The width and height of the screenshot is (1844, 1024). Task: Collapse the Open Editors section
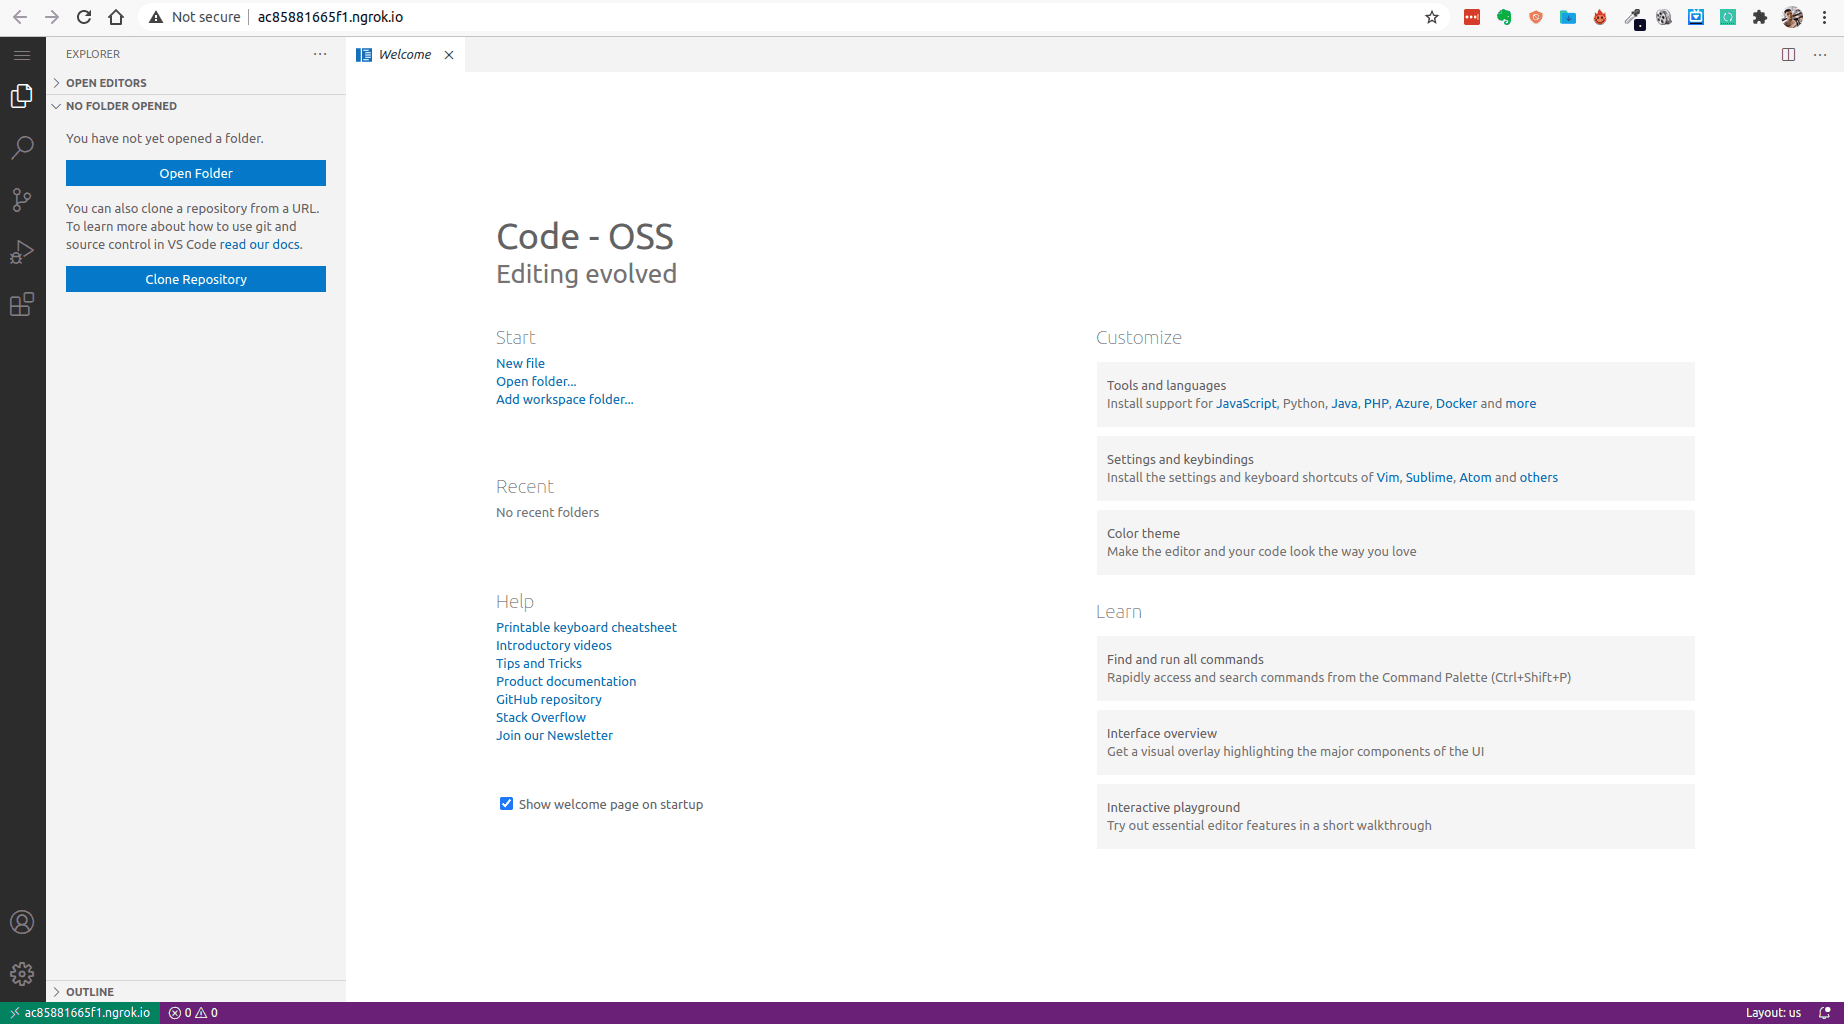104,83
